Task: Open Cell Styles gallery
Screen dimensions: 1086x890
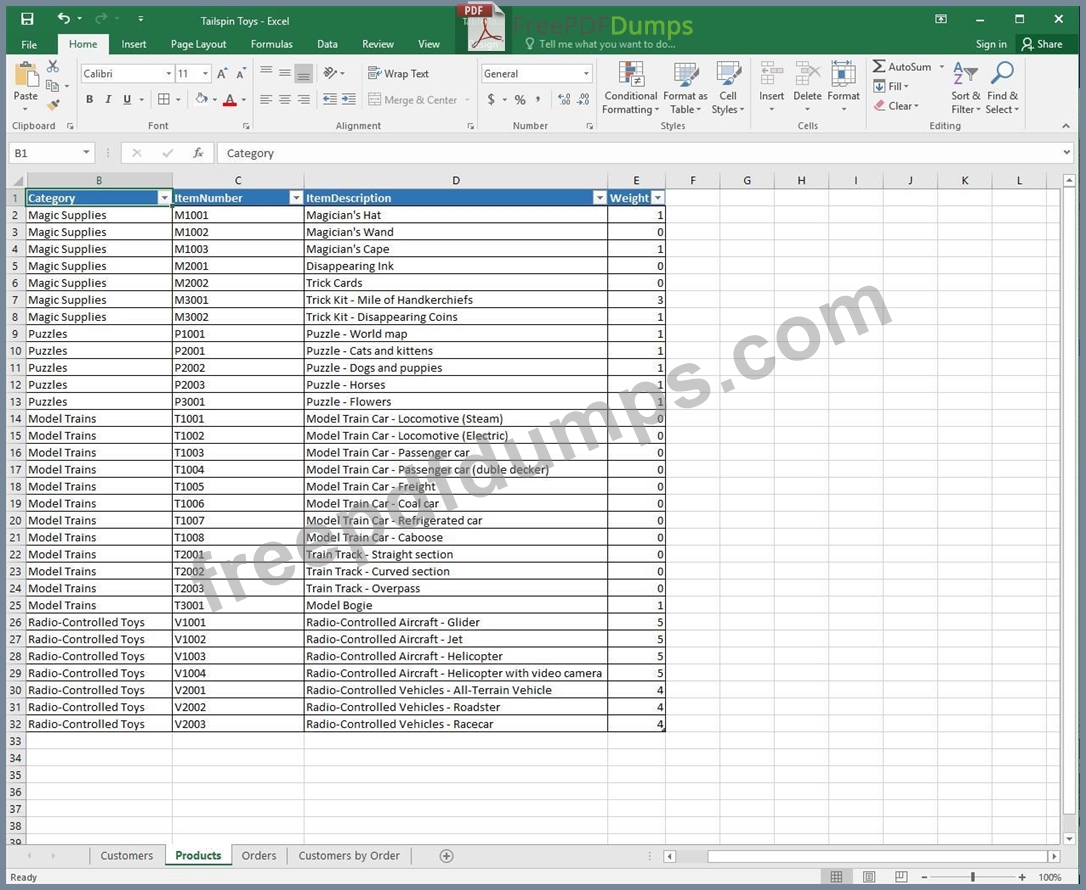Action: coord(728,88)
